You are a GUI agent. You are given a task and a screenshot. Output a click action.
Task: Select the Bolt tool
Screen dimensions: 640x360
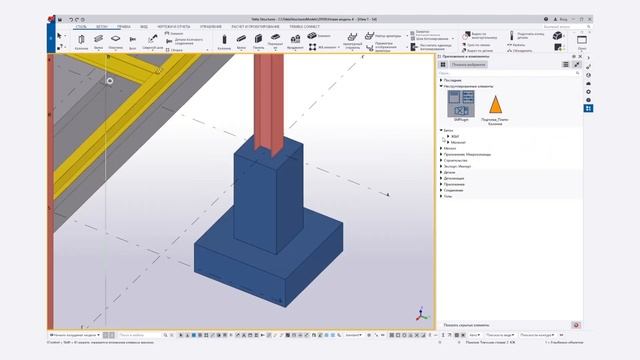(x=133, y=41)
